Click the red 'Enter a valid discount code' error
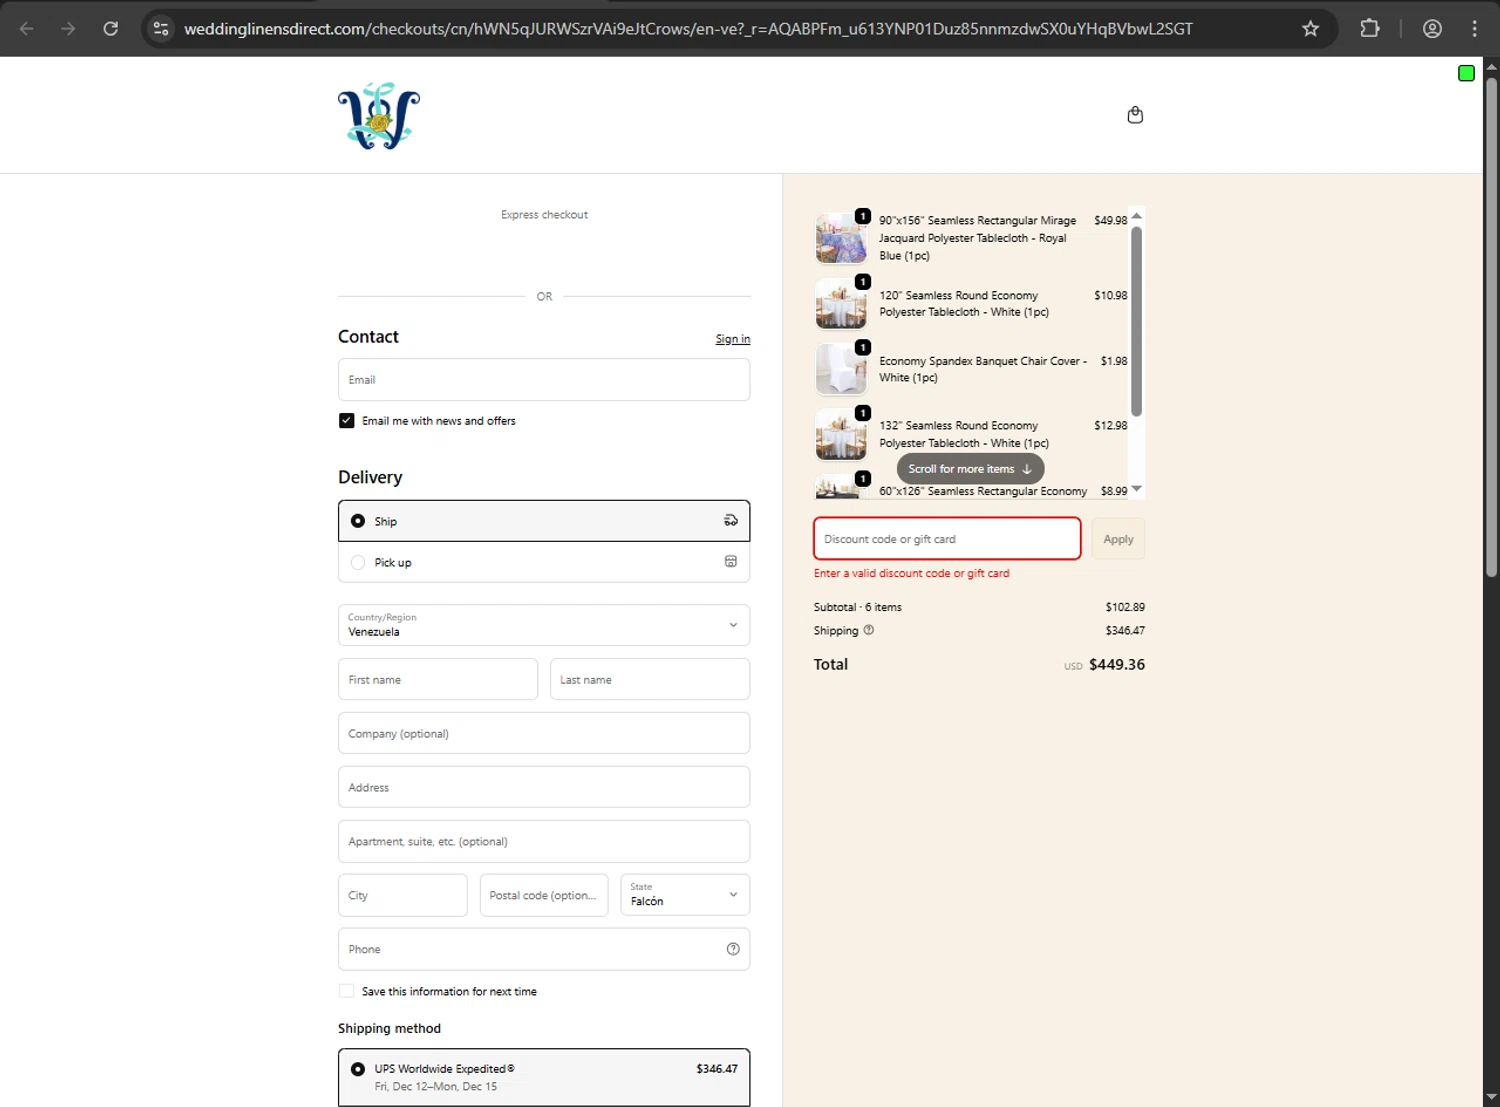Image resolution: width=1500 pixels, height=1107 pixels. click(912, 573)
